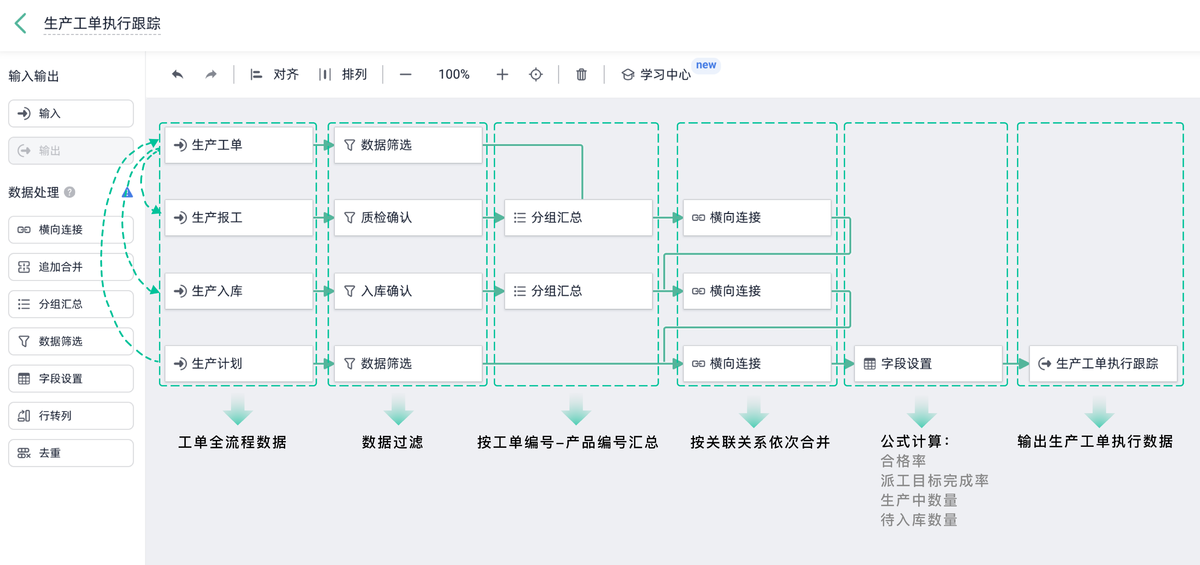Select 横向连接 in the data processing panel
This screenshot has height=565, width=1200.
coord(71,229)
